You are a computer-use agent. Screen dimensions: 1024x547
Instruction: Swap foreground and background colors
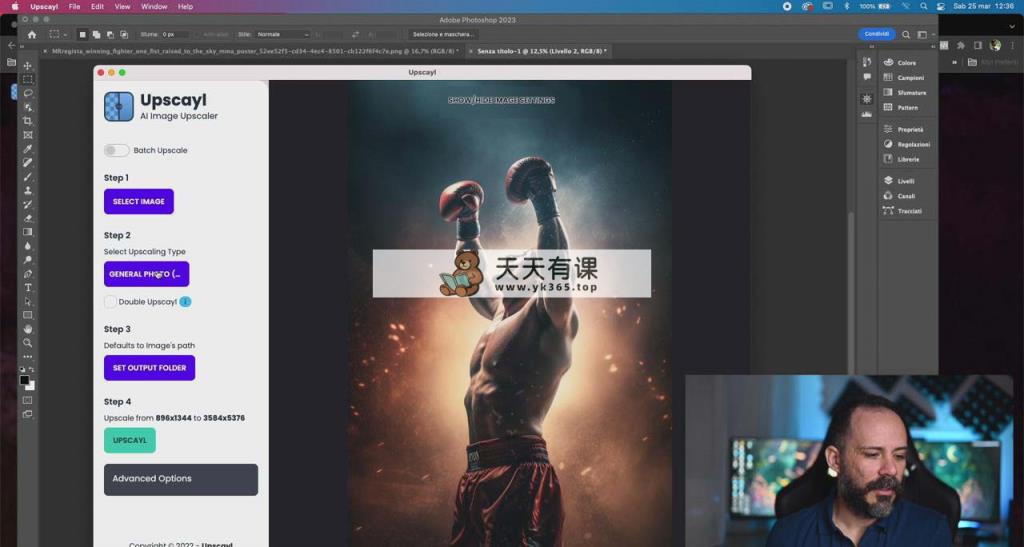tap(31, 370)
